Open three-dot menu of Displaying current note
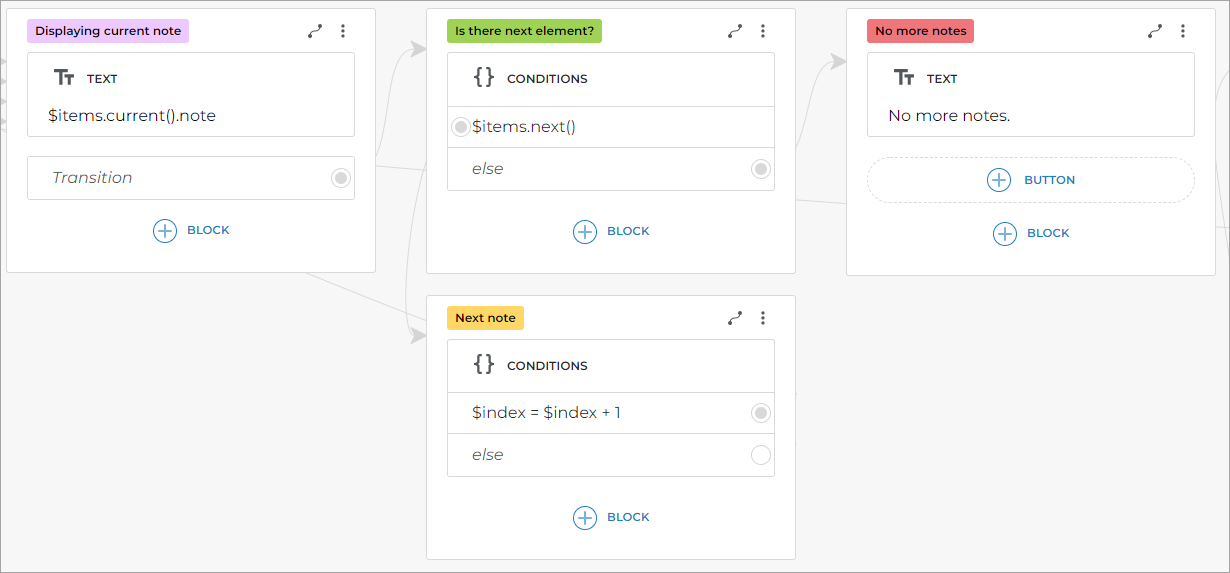1230x573 pixels. [343, 31]
